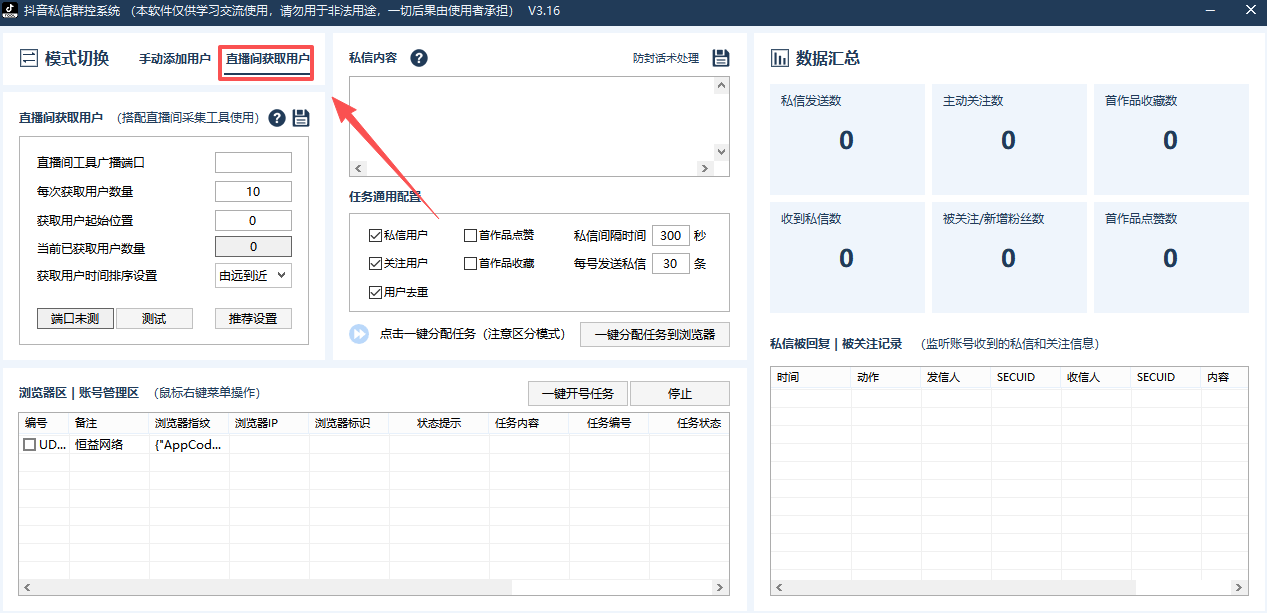Switch to 直播间获取用户 tab

coord(267,59)
